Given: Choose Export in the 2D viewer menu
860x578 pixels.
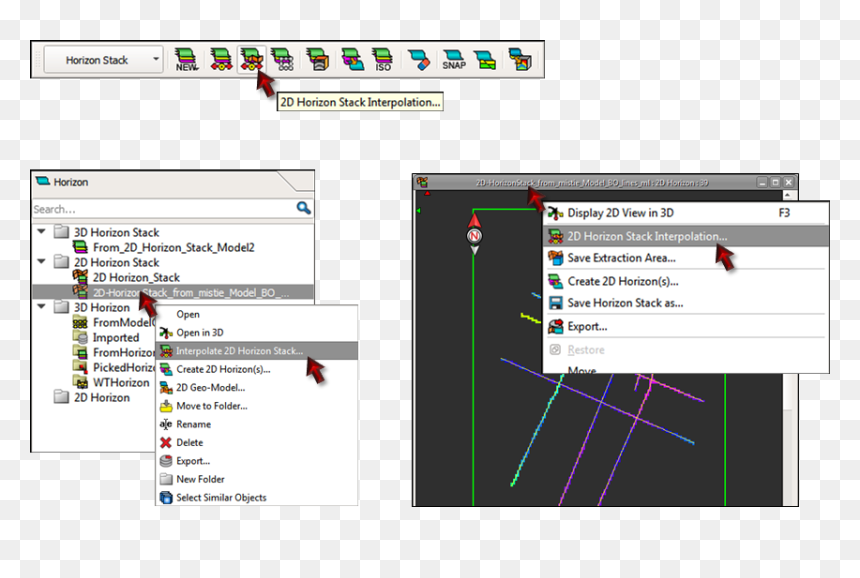Looking at the screenshot, I should click(686, 326).
